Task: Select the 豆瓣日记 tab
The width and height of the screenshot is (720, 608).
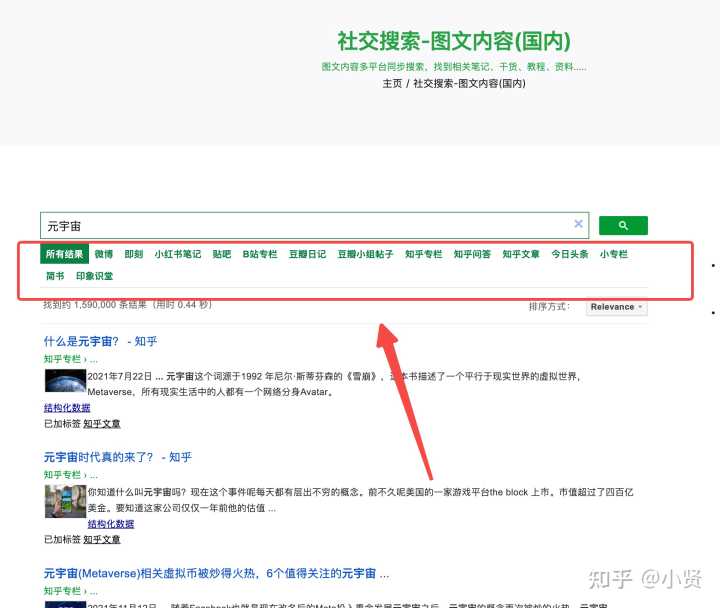Action: pos(307,254)
